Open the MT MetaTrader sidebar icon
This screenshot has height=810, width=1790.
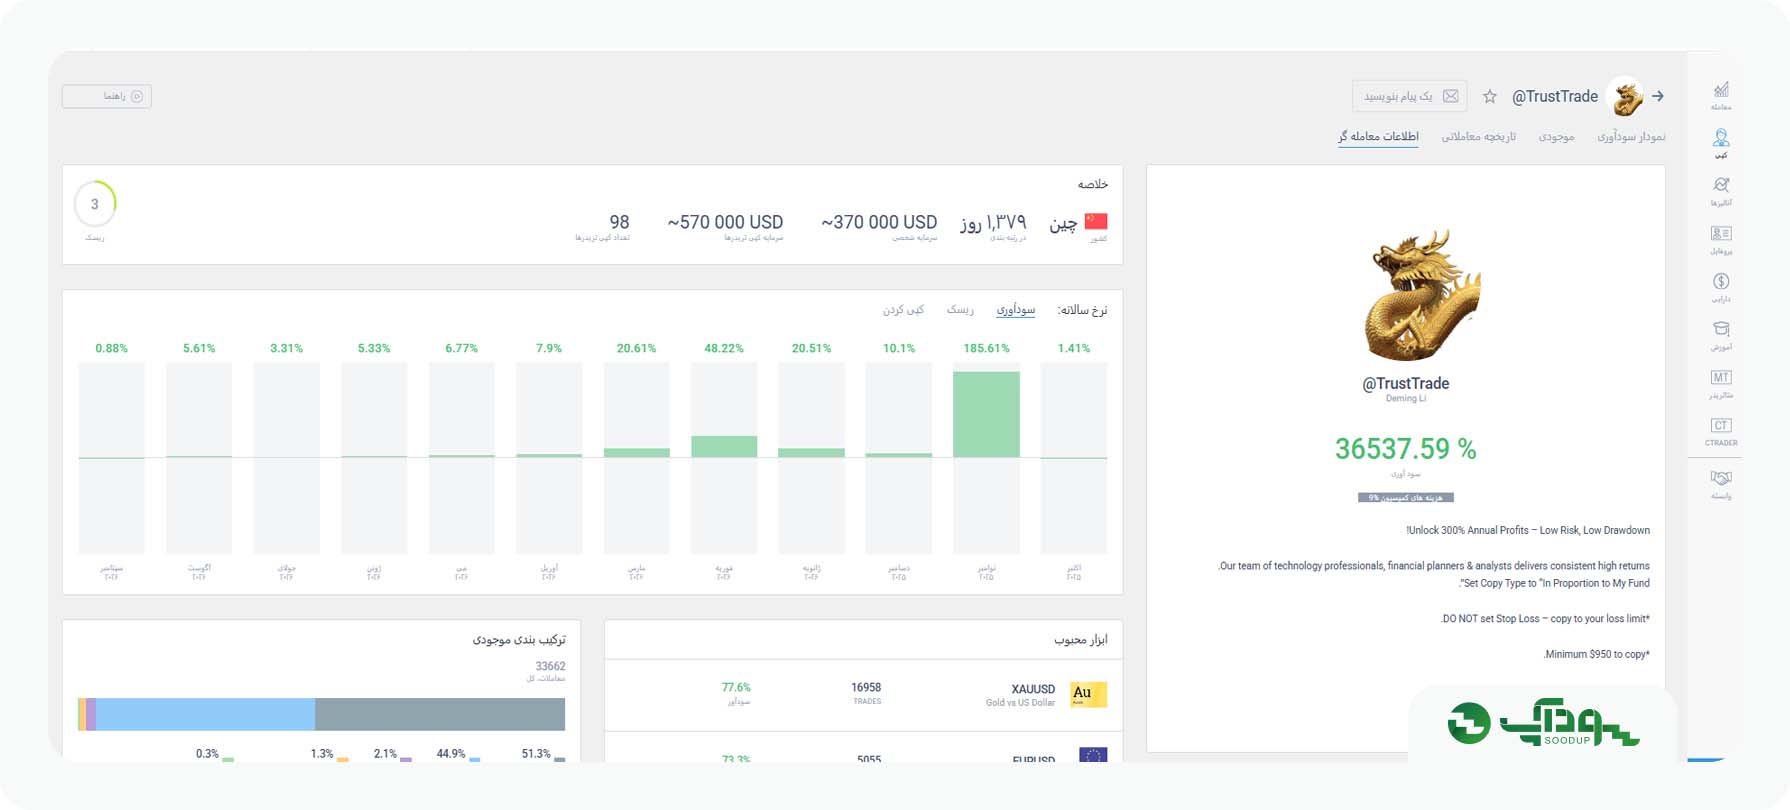pyautogui.click(x=1721, y=377)
